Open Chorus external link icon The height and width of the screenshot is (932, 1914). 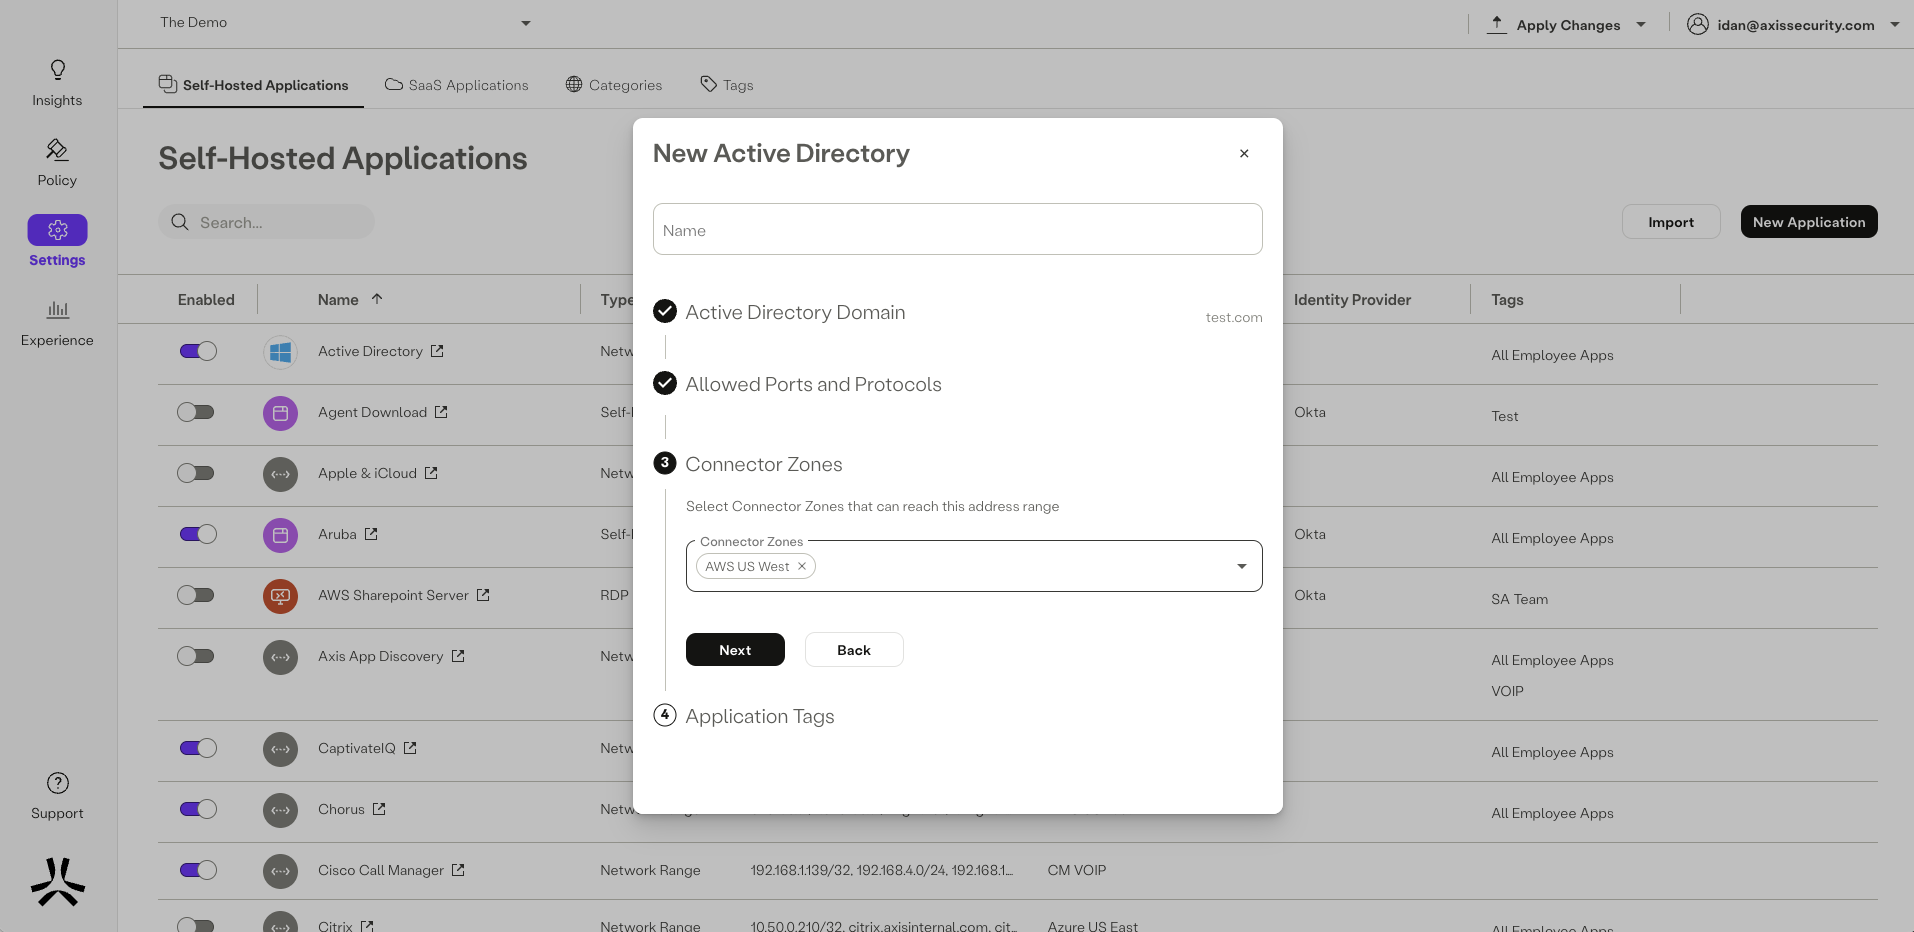(379, 809)
